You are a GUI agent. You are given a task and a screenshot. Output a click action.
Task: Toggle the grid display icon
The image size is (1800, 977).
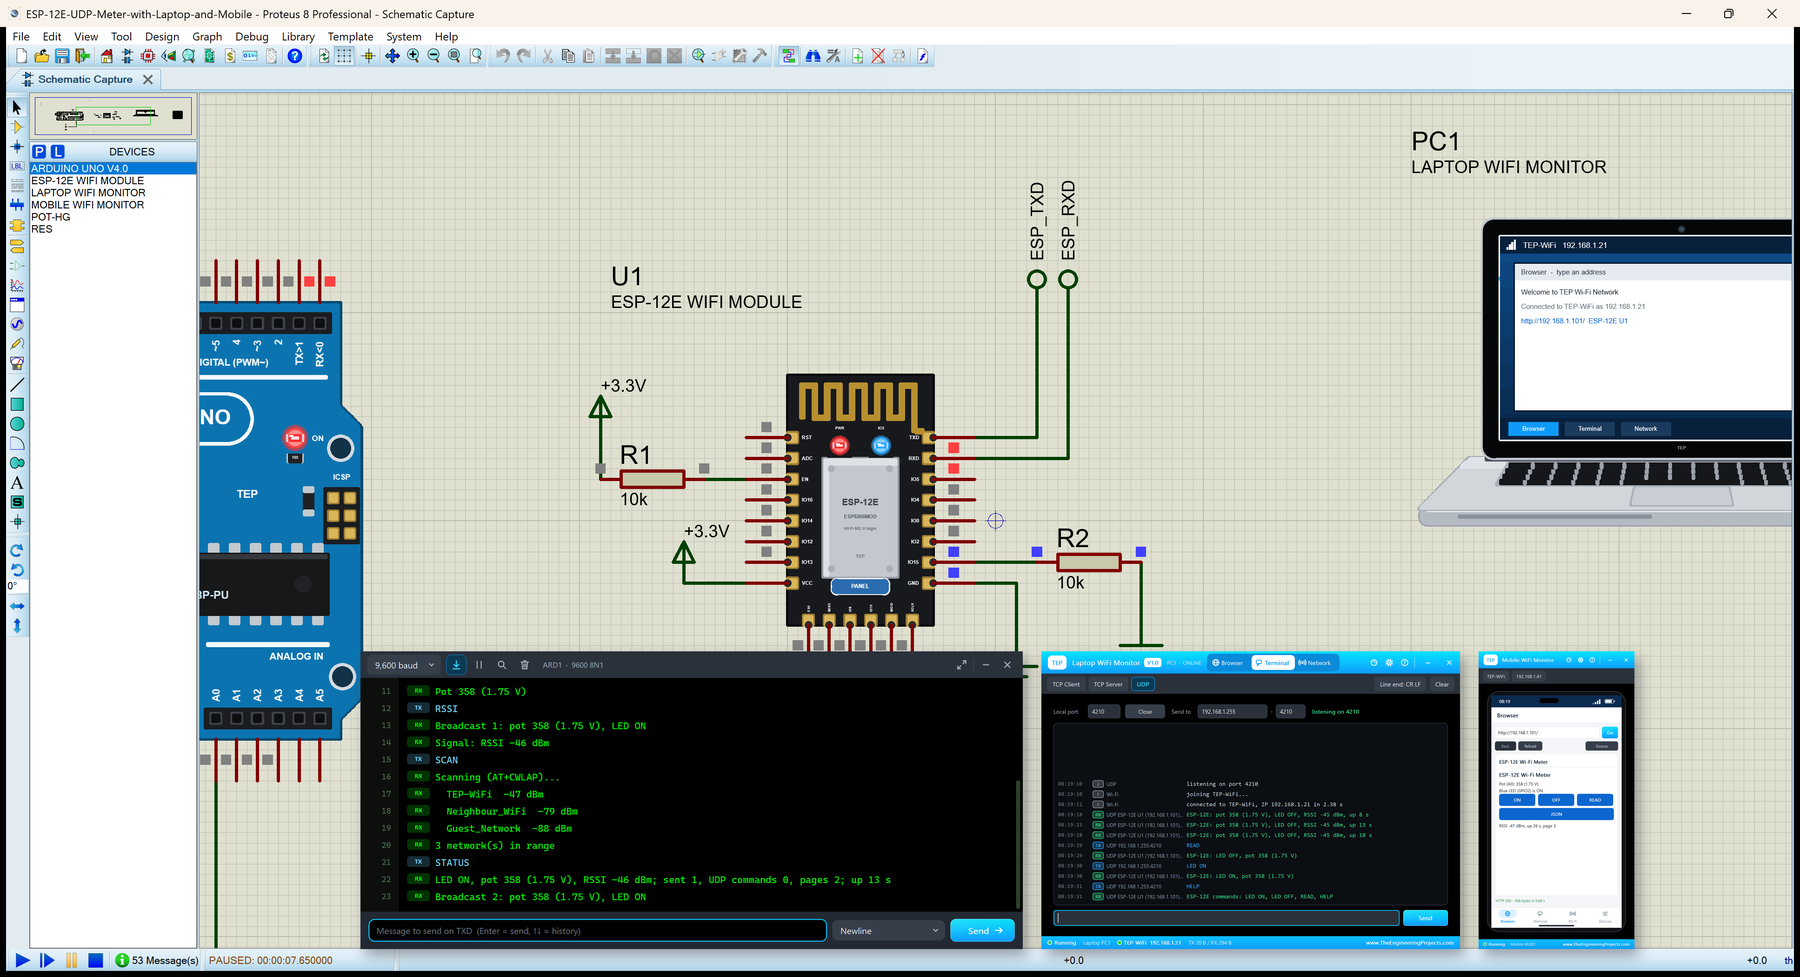tap(344, 56)
